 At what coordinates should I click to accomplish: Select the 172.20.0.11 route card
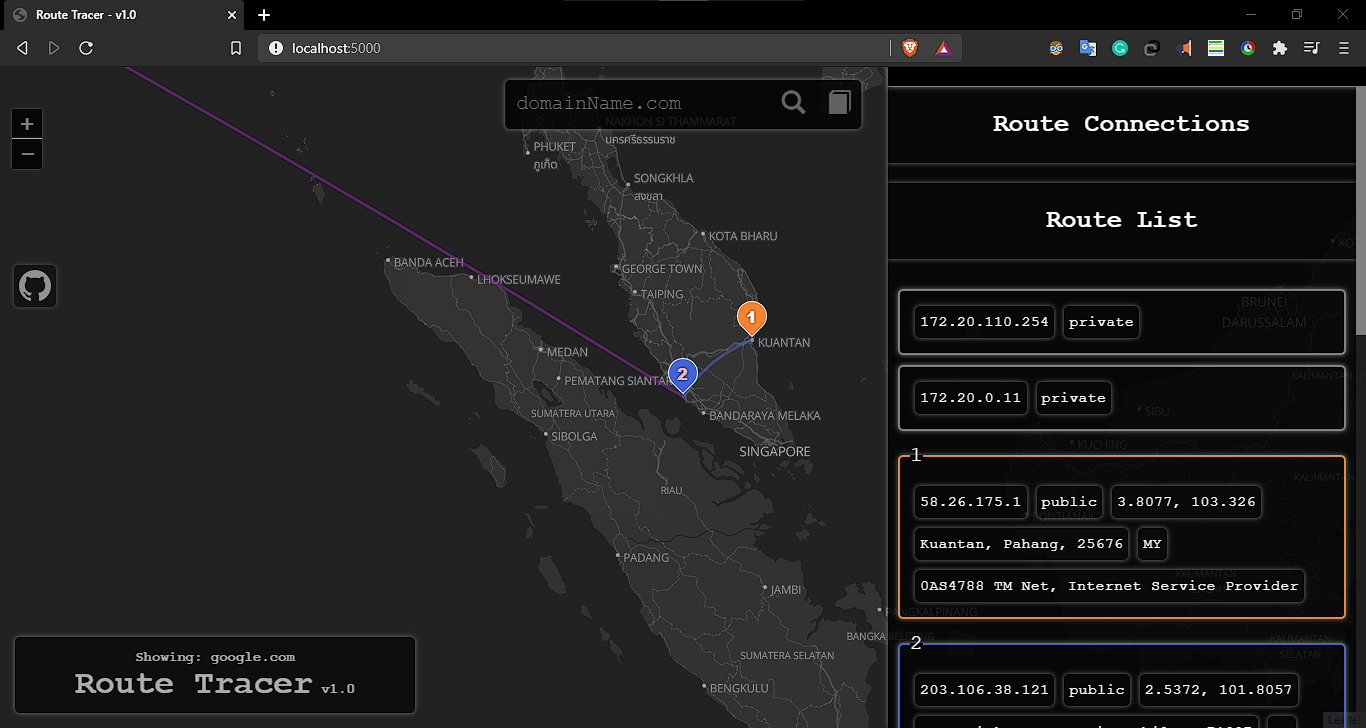pyautogui.click(x=1122, y=398)
